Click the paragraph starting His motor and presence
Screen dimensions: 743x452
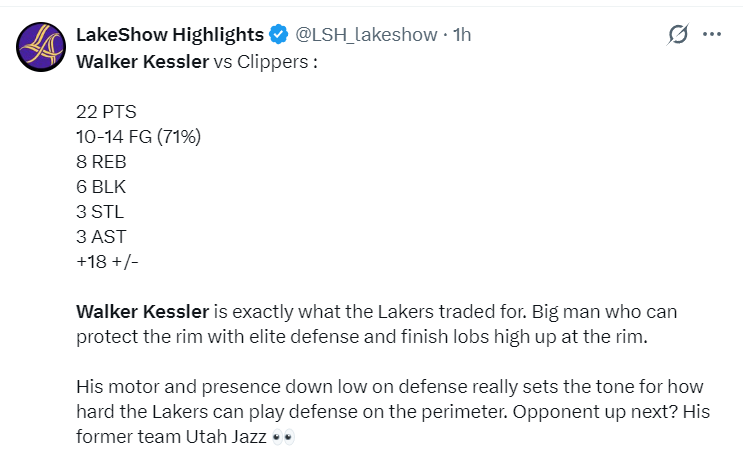(x=393, y=412)
